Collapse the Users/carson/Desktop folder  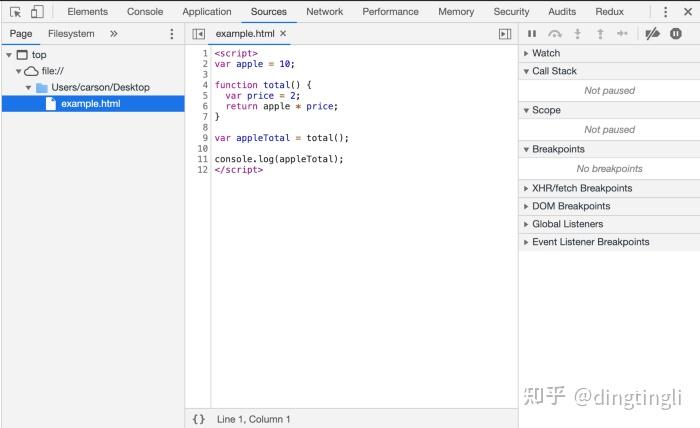[x=28, y=87]
